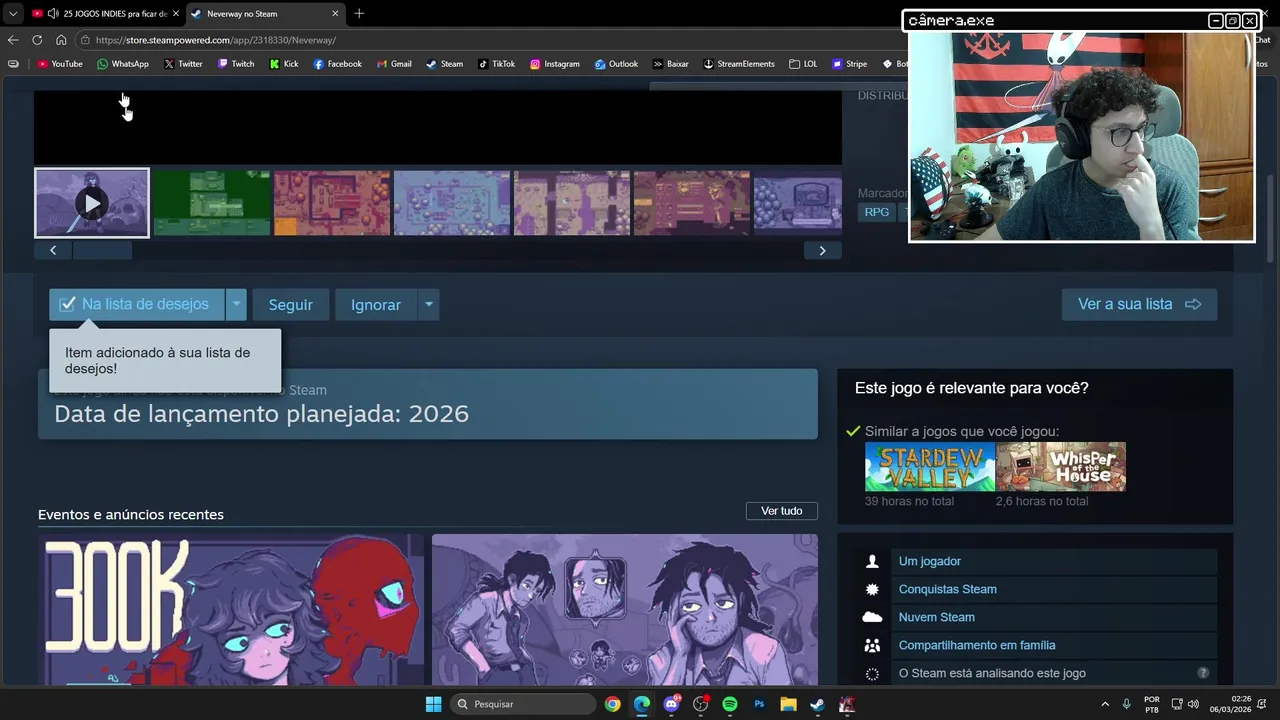This screenshot has height=720, width=1280.
Task: Play the Neverway trailer thumbnail
Action: click(x=92, y=203)
